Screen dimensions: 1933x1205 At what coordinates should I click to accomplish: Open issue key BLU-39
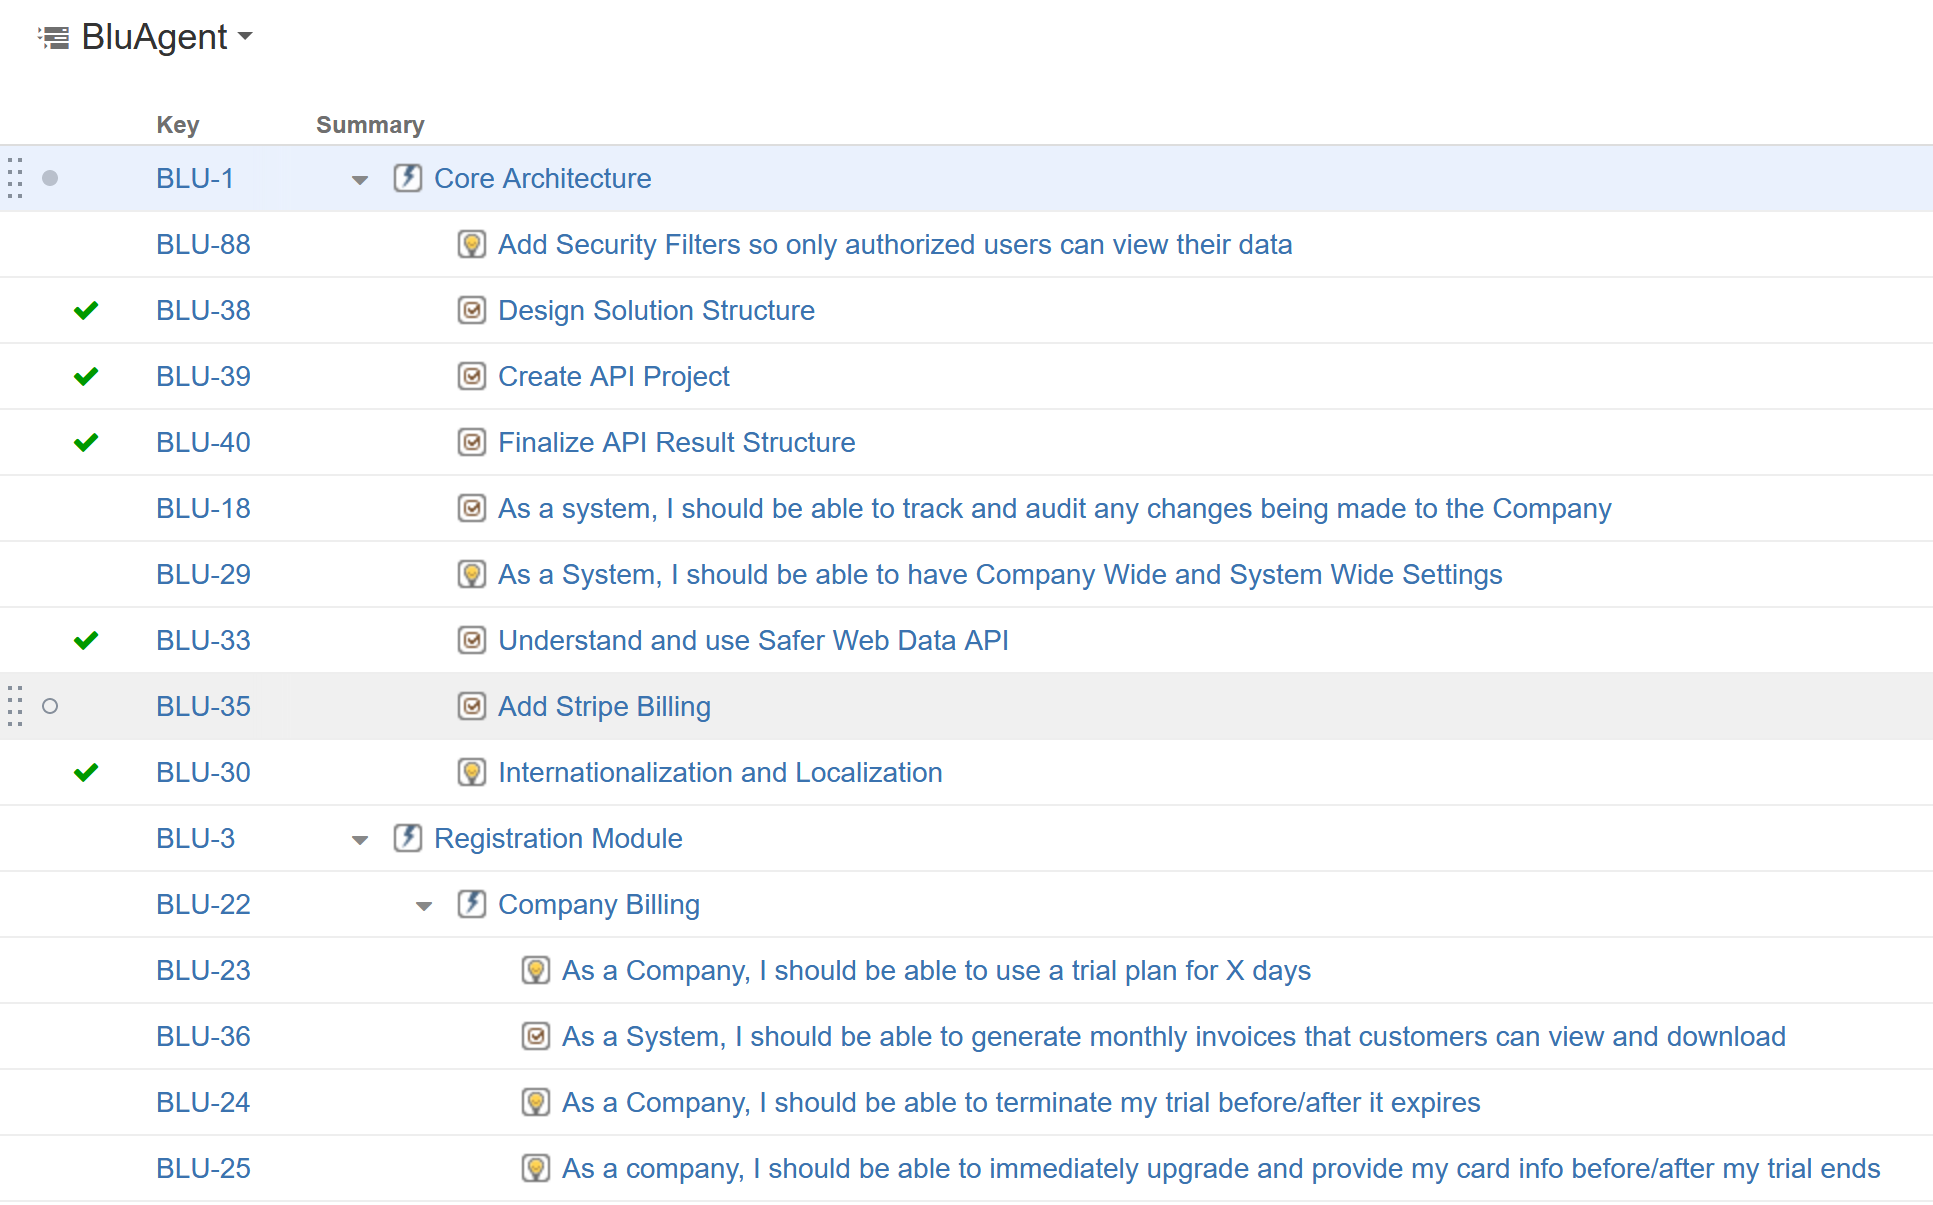(x=203, y=376)
